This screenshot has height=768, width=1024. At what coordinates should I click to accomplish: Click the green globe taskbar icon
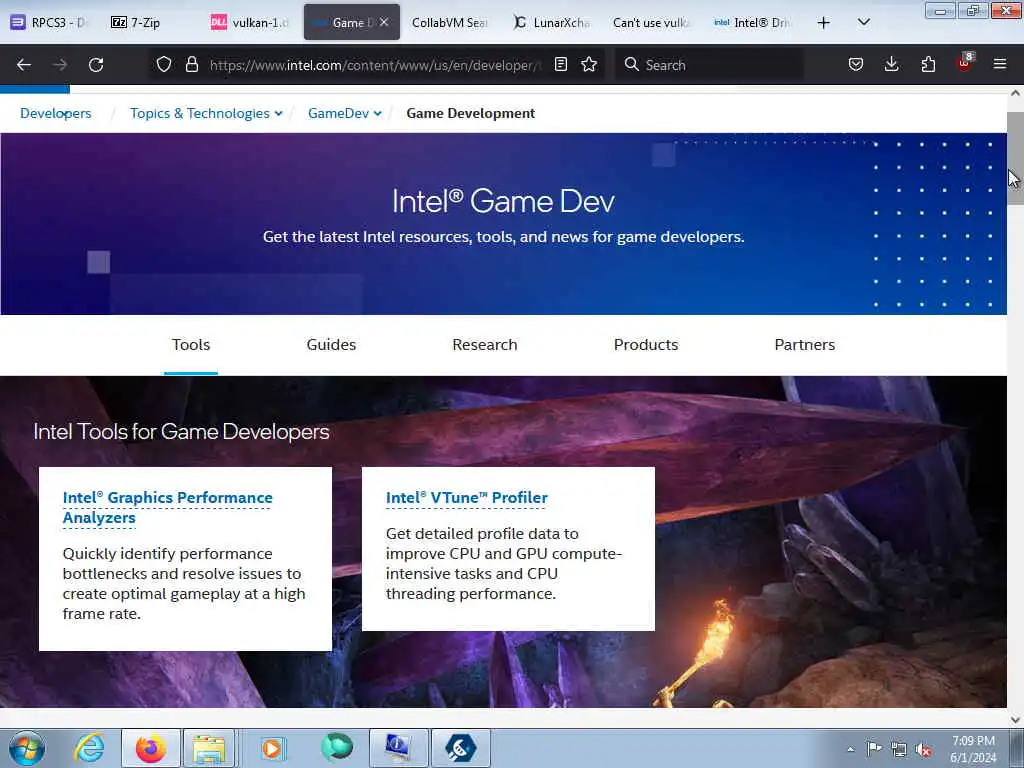[x=337, y=748]
